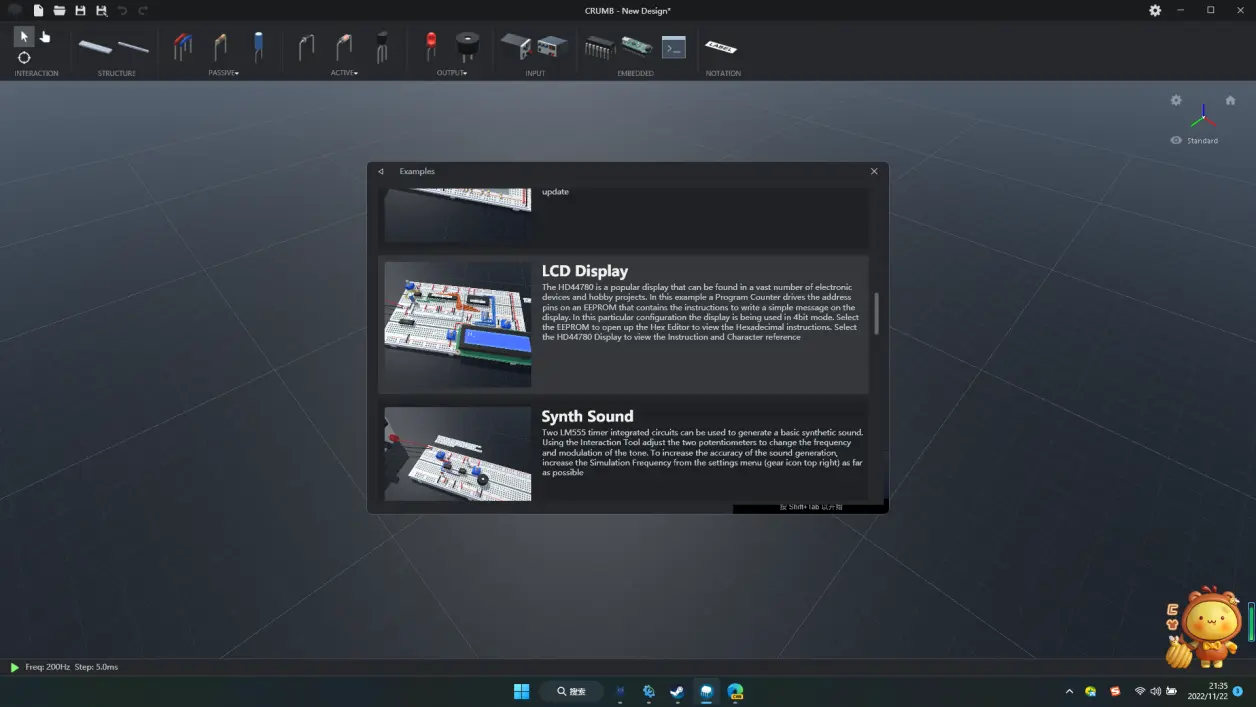Expand the OUTPUT components dropdown
Image resolution: width=1256 pixels, height=707 pixels.
(x=452, y=73)
